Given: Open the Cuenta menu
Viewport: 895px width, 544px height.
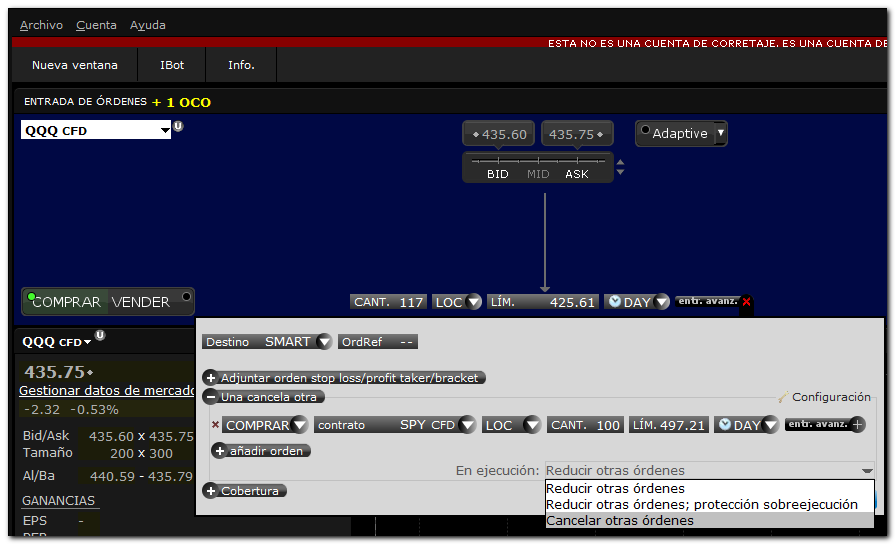Looking at the screenshot, I should (x=96, y=25).
